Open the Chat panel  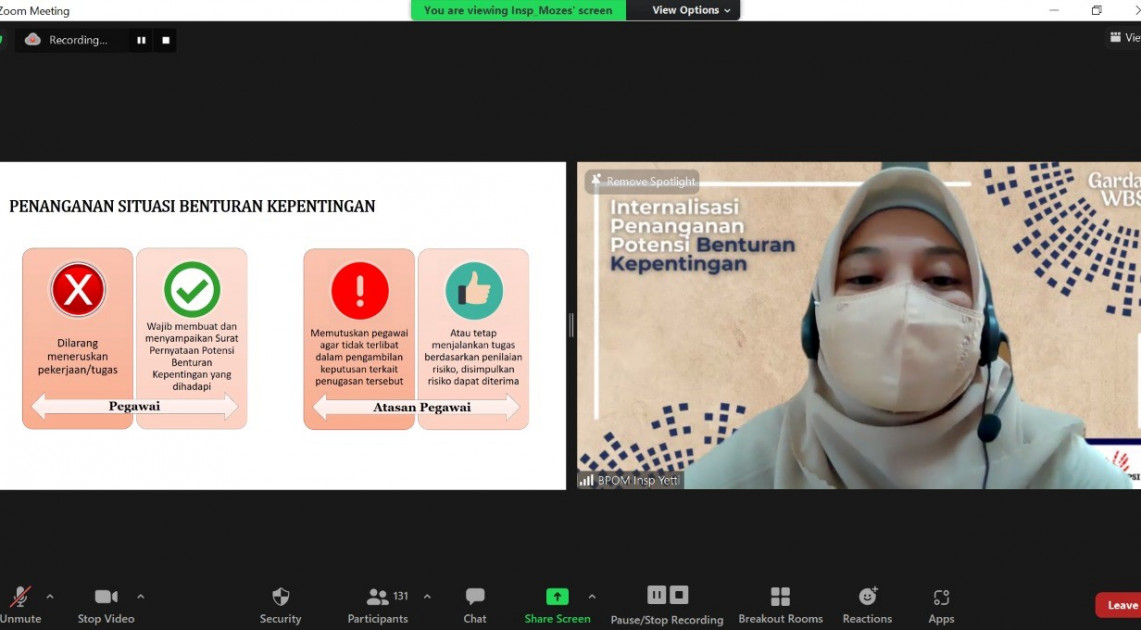pos(475,597)
